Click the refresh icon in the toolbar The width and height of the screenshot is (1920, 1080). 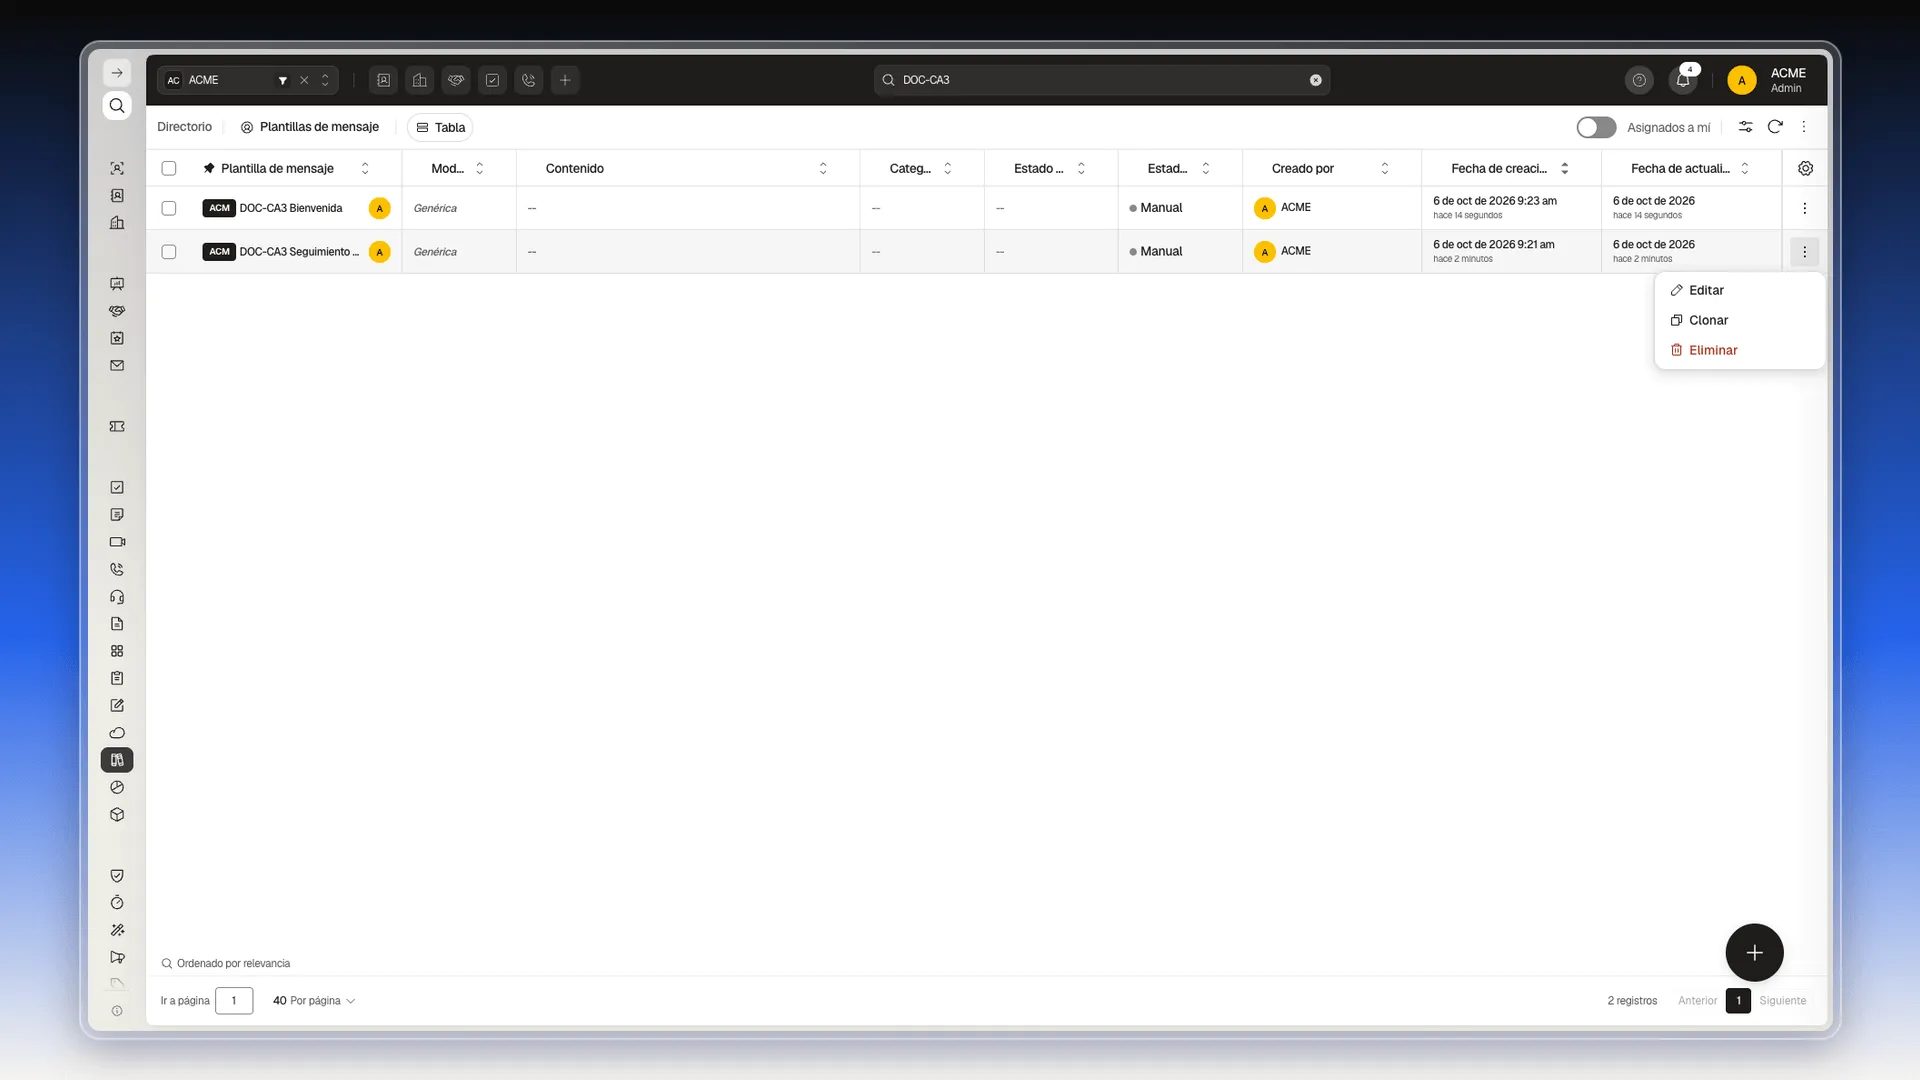(x=1775, y=127)
